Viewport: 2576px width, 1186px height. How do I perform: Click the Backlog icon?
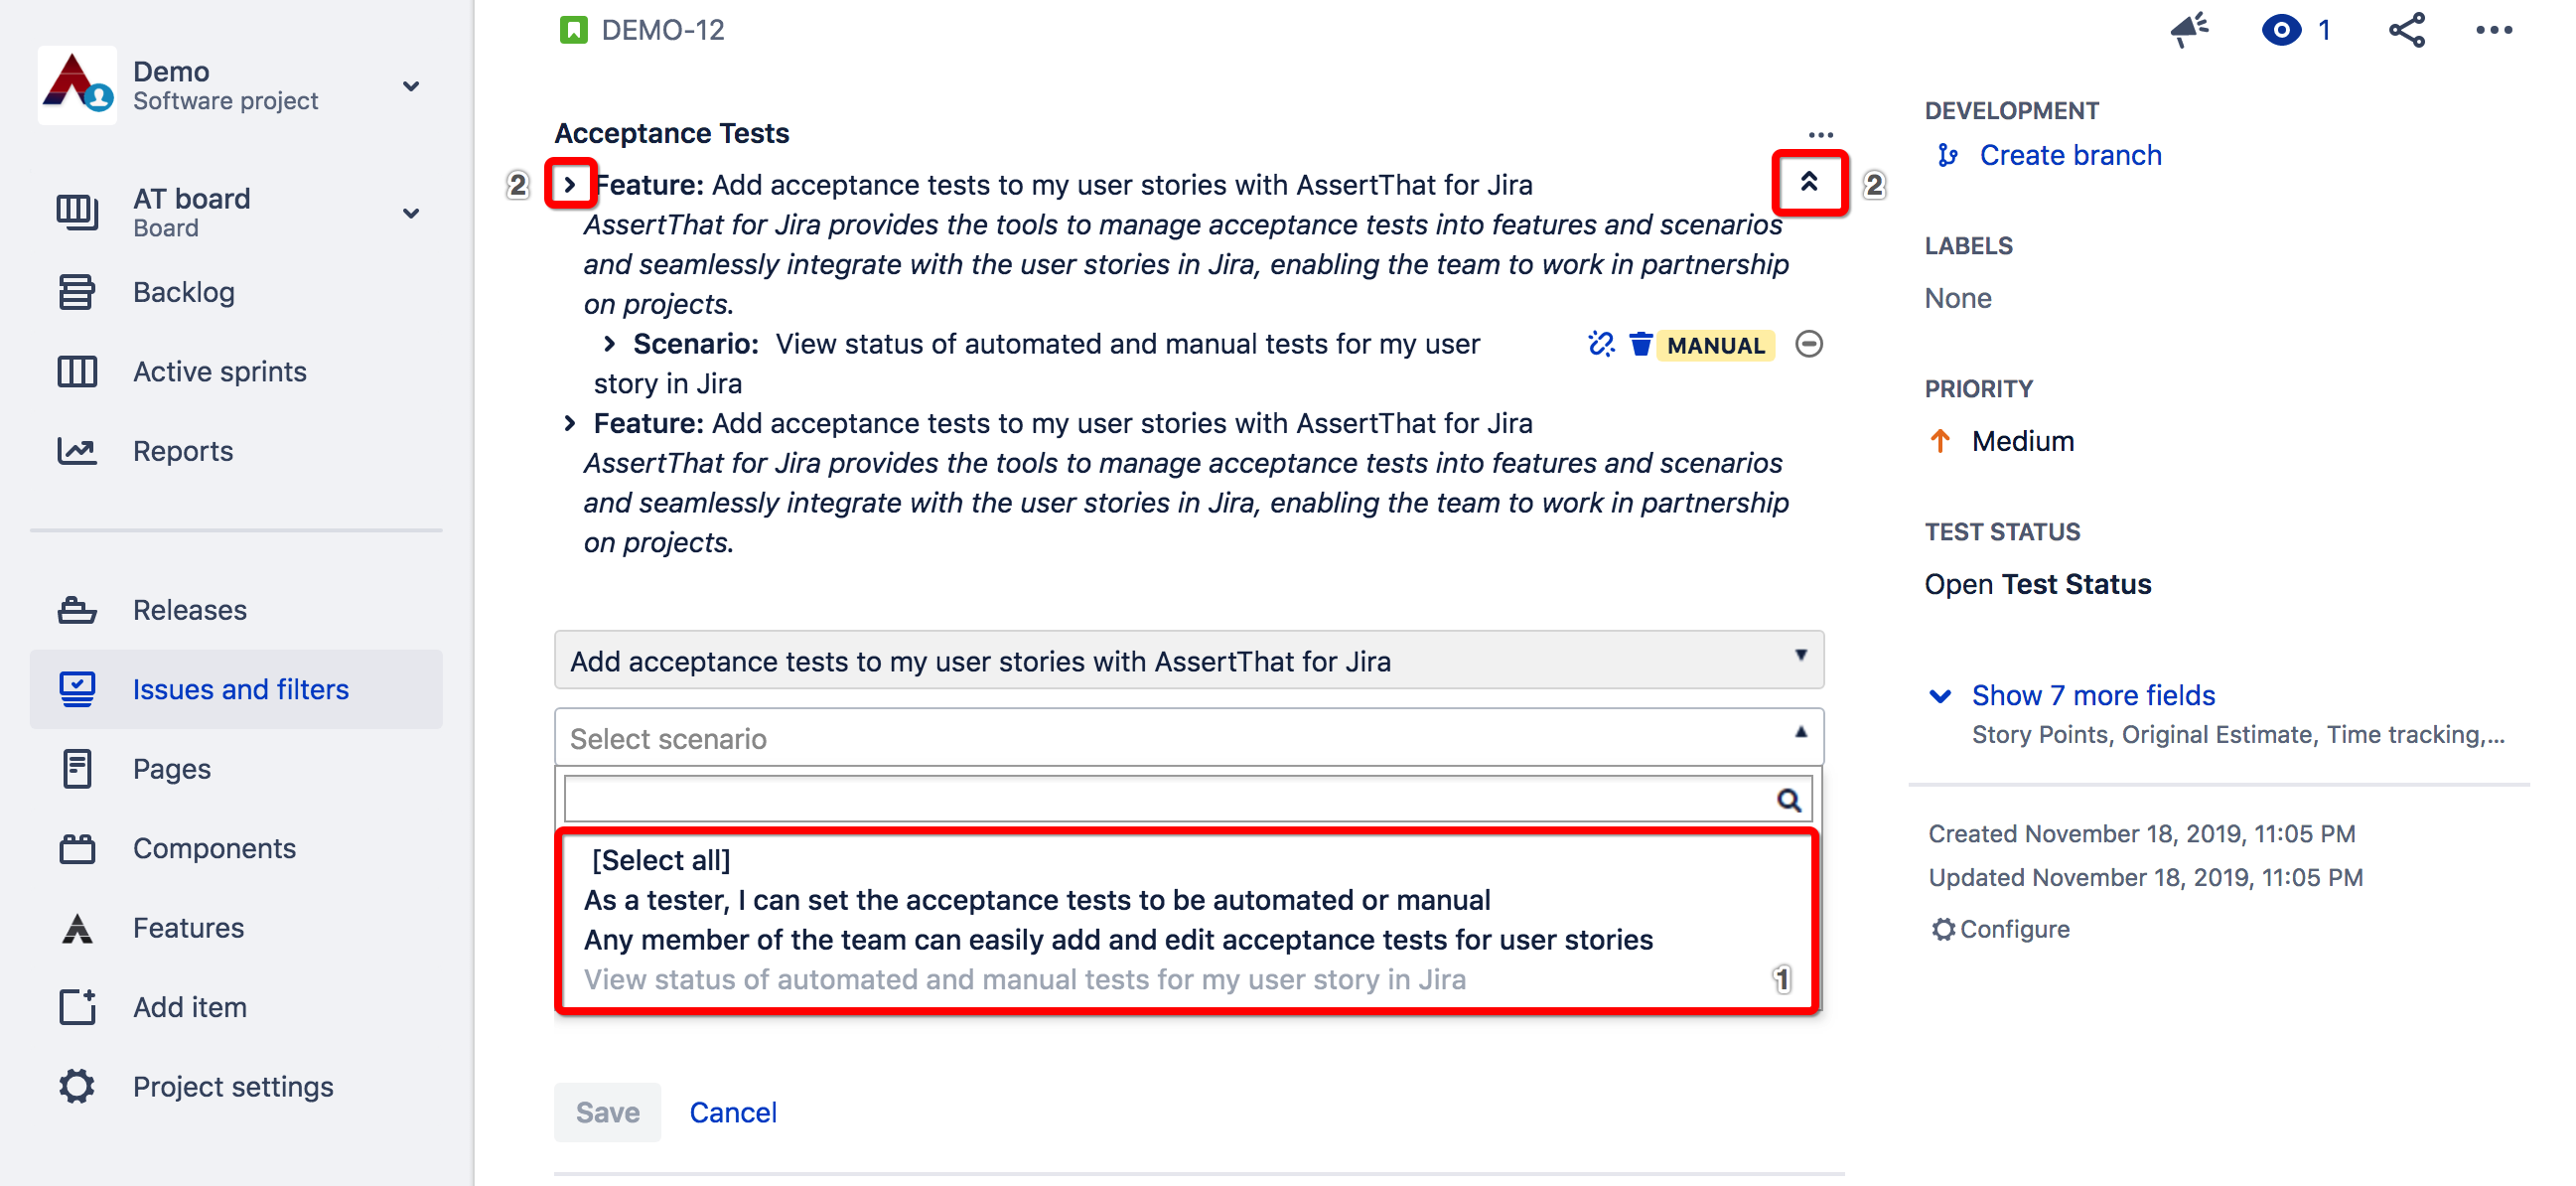[x=77, y=292]
